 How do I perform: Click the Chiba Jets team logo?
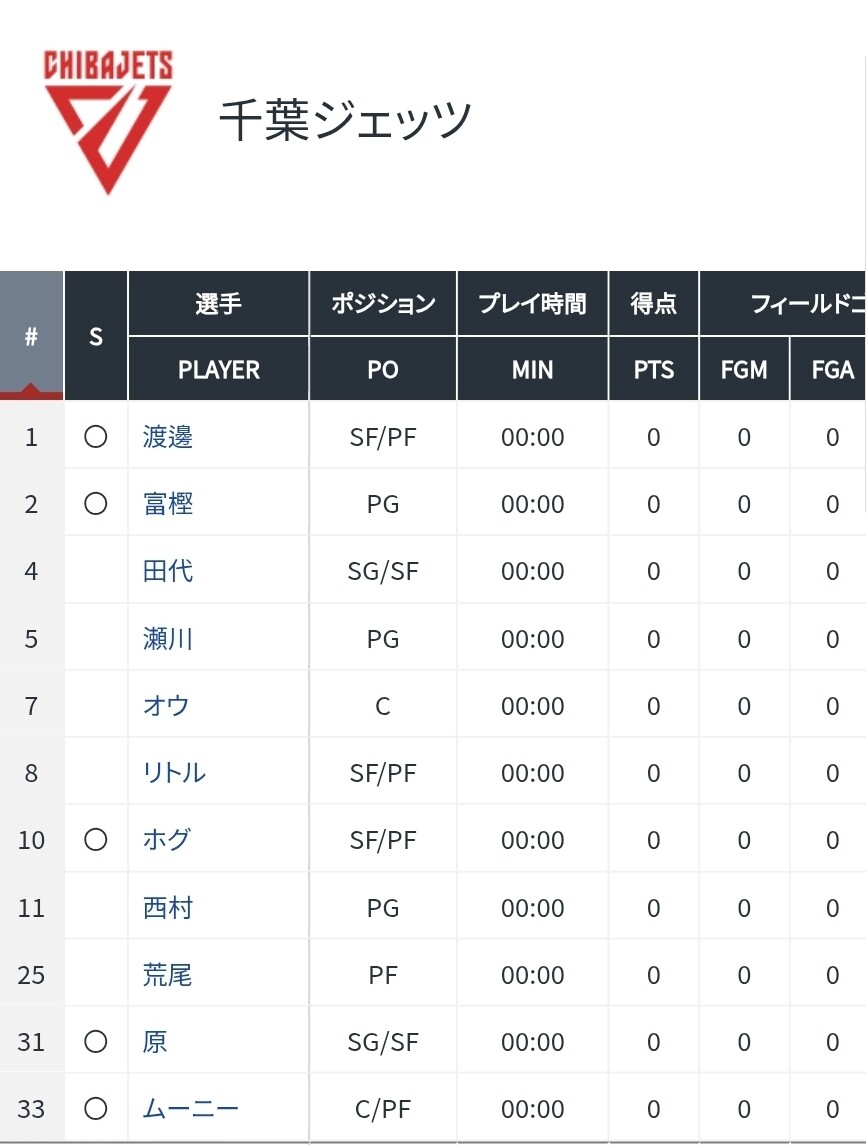point(108,120)
